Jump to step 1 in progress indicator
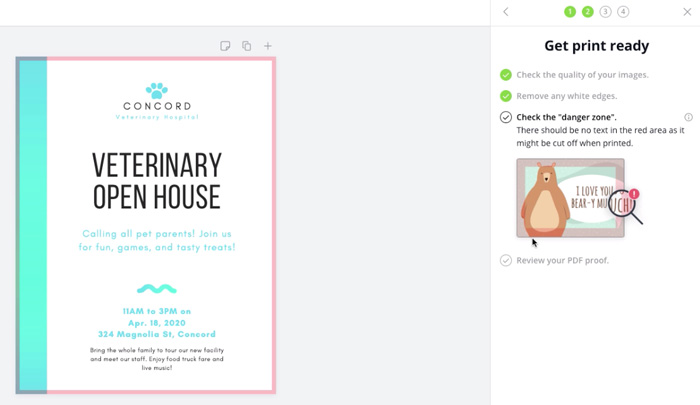700x405 pixels. [x=570, y=12]
